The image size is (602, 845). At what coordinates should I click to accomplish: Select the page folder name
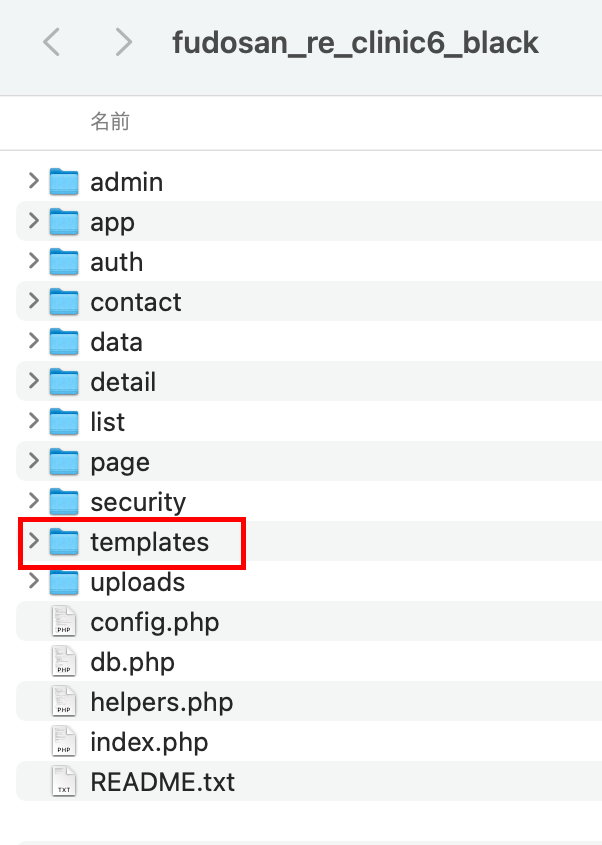coord(120,462)
